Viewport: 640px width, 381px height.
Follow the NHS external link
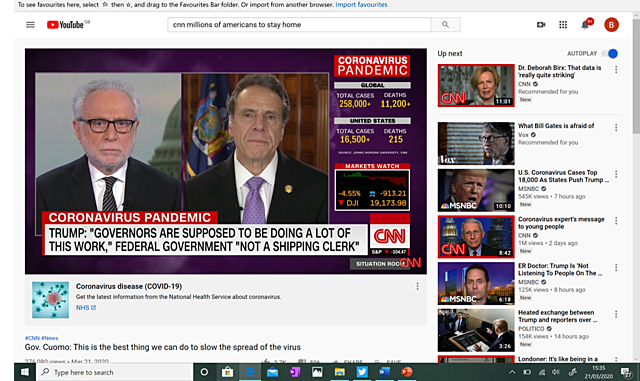point(86,307)
